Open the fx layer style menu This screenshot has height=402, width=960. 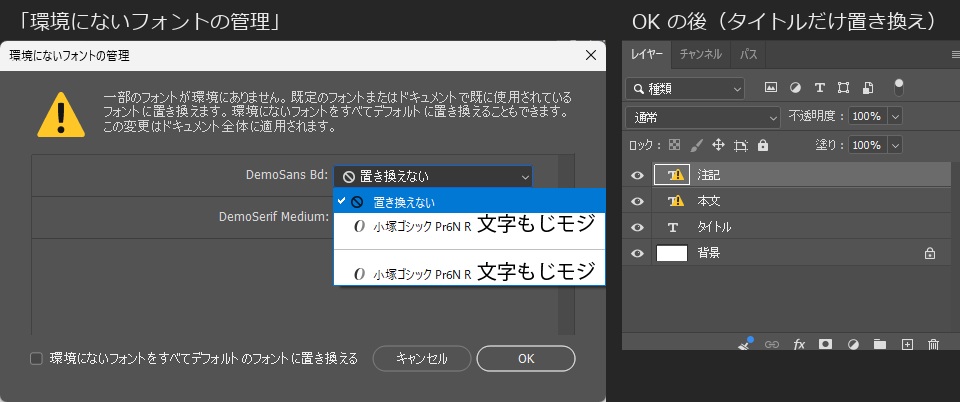click(x=799, y=344)
